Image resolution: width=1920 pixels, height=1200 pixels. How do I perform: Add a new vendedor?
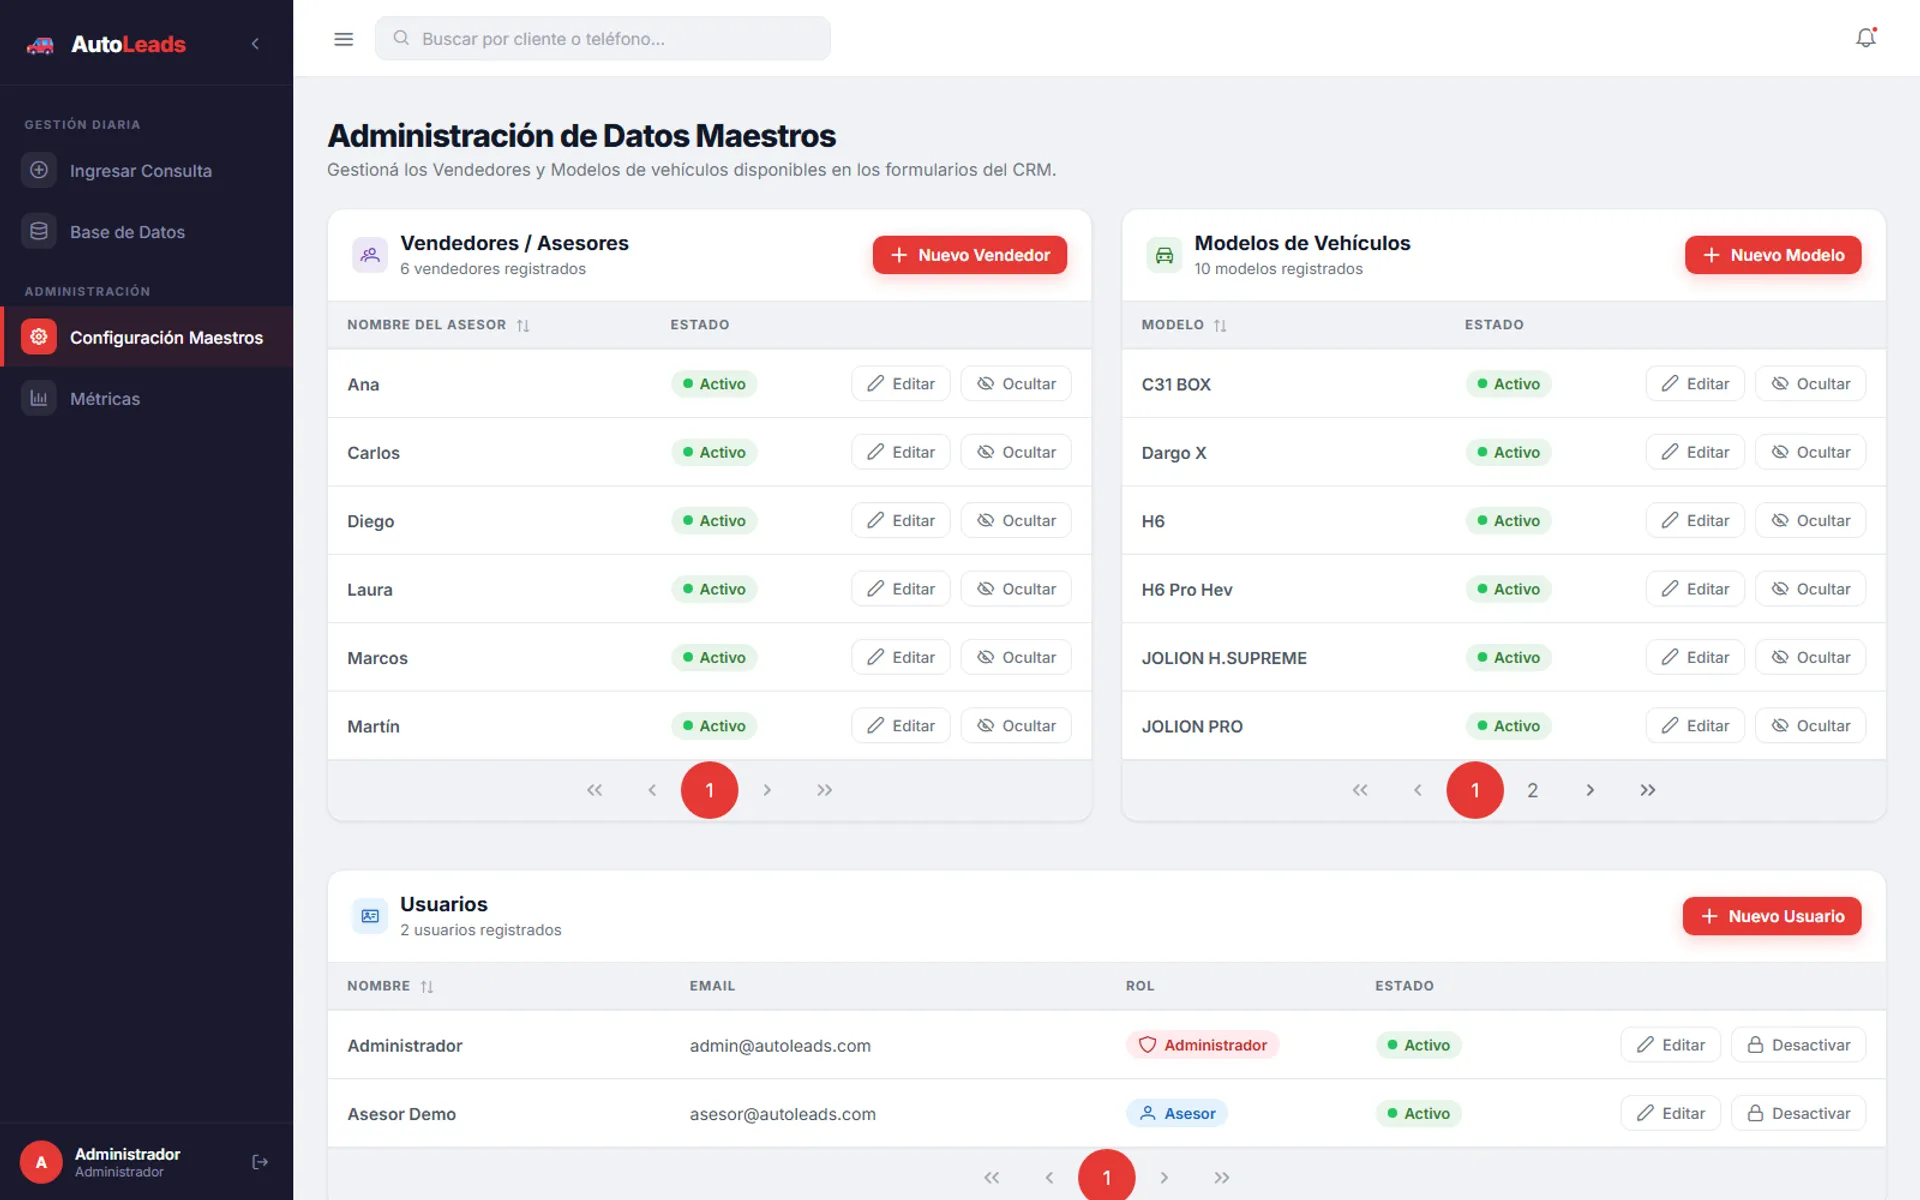pyautogui.click(x=969, y=255)
